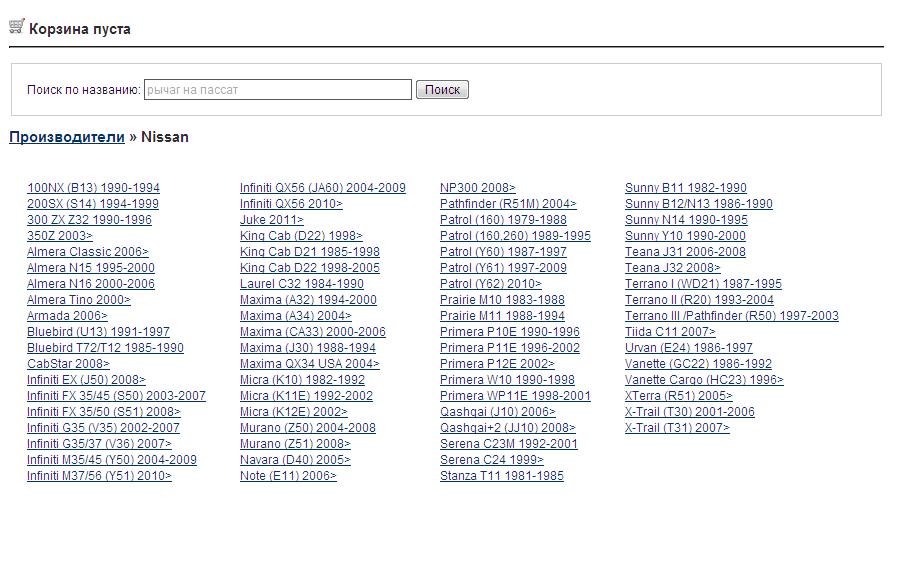Open Navara (D40) 2005>
917x573 pixels.
coord(295,460)
